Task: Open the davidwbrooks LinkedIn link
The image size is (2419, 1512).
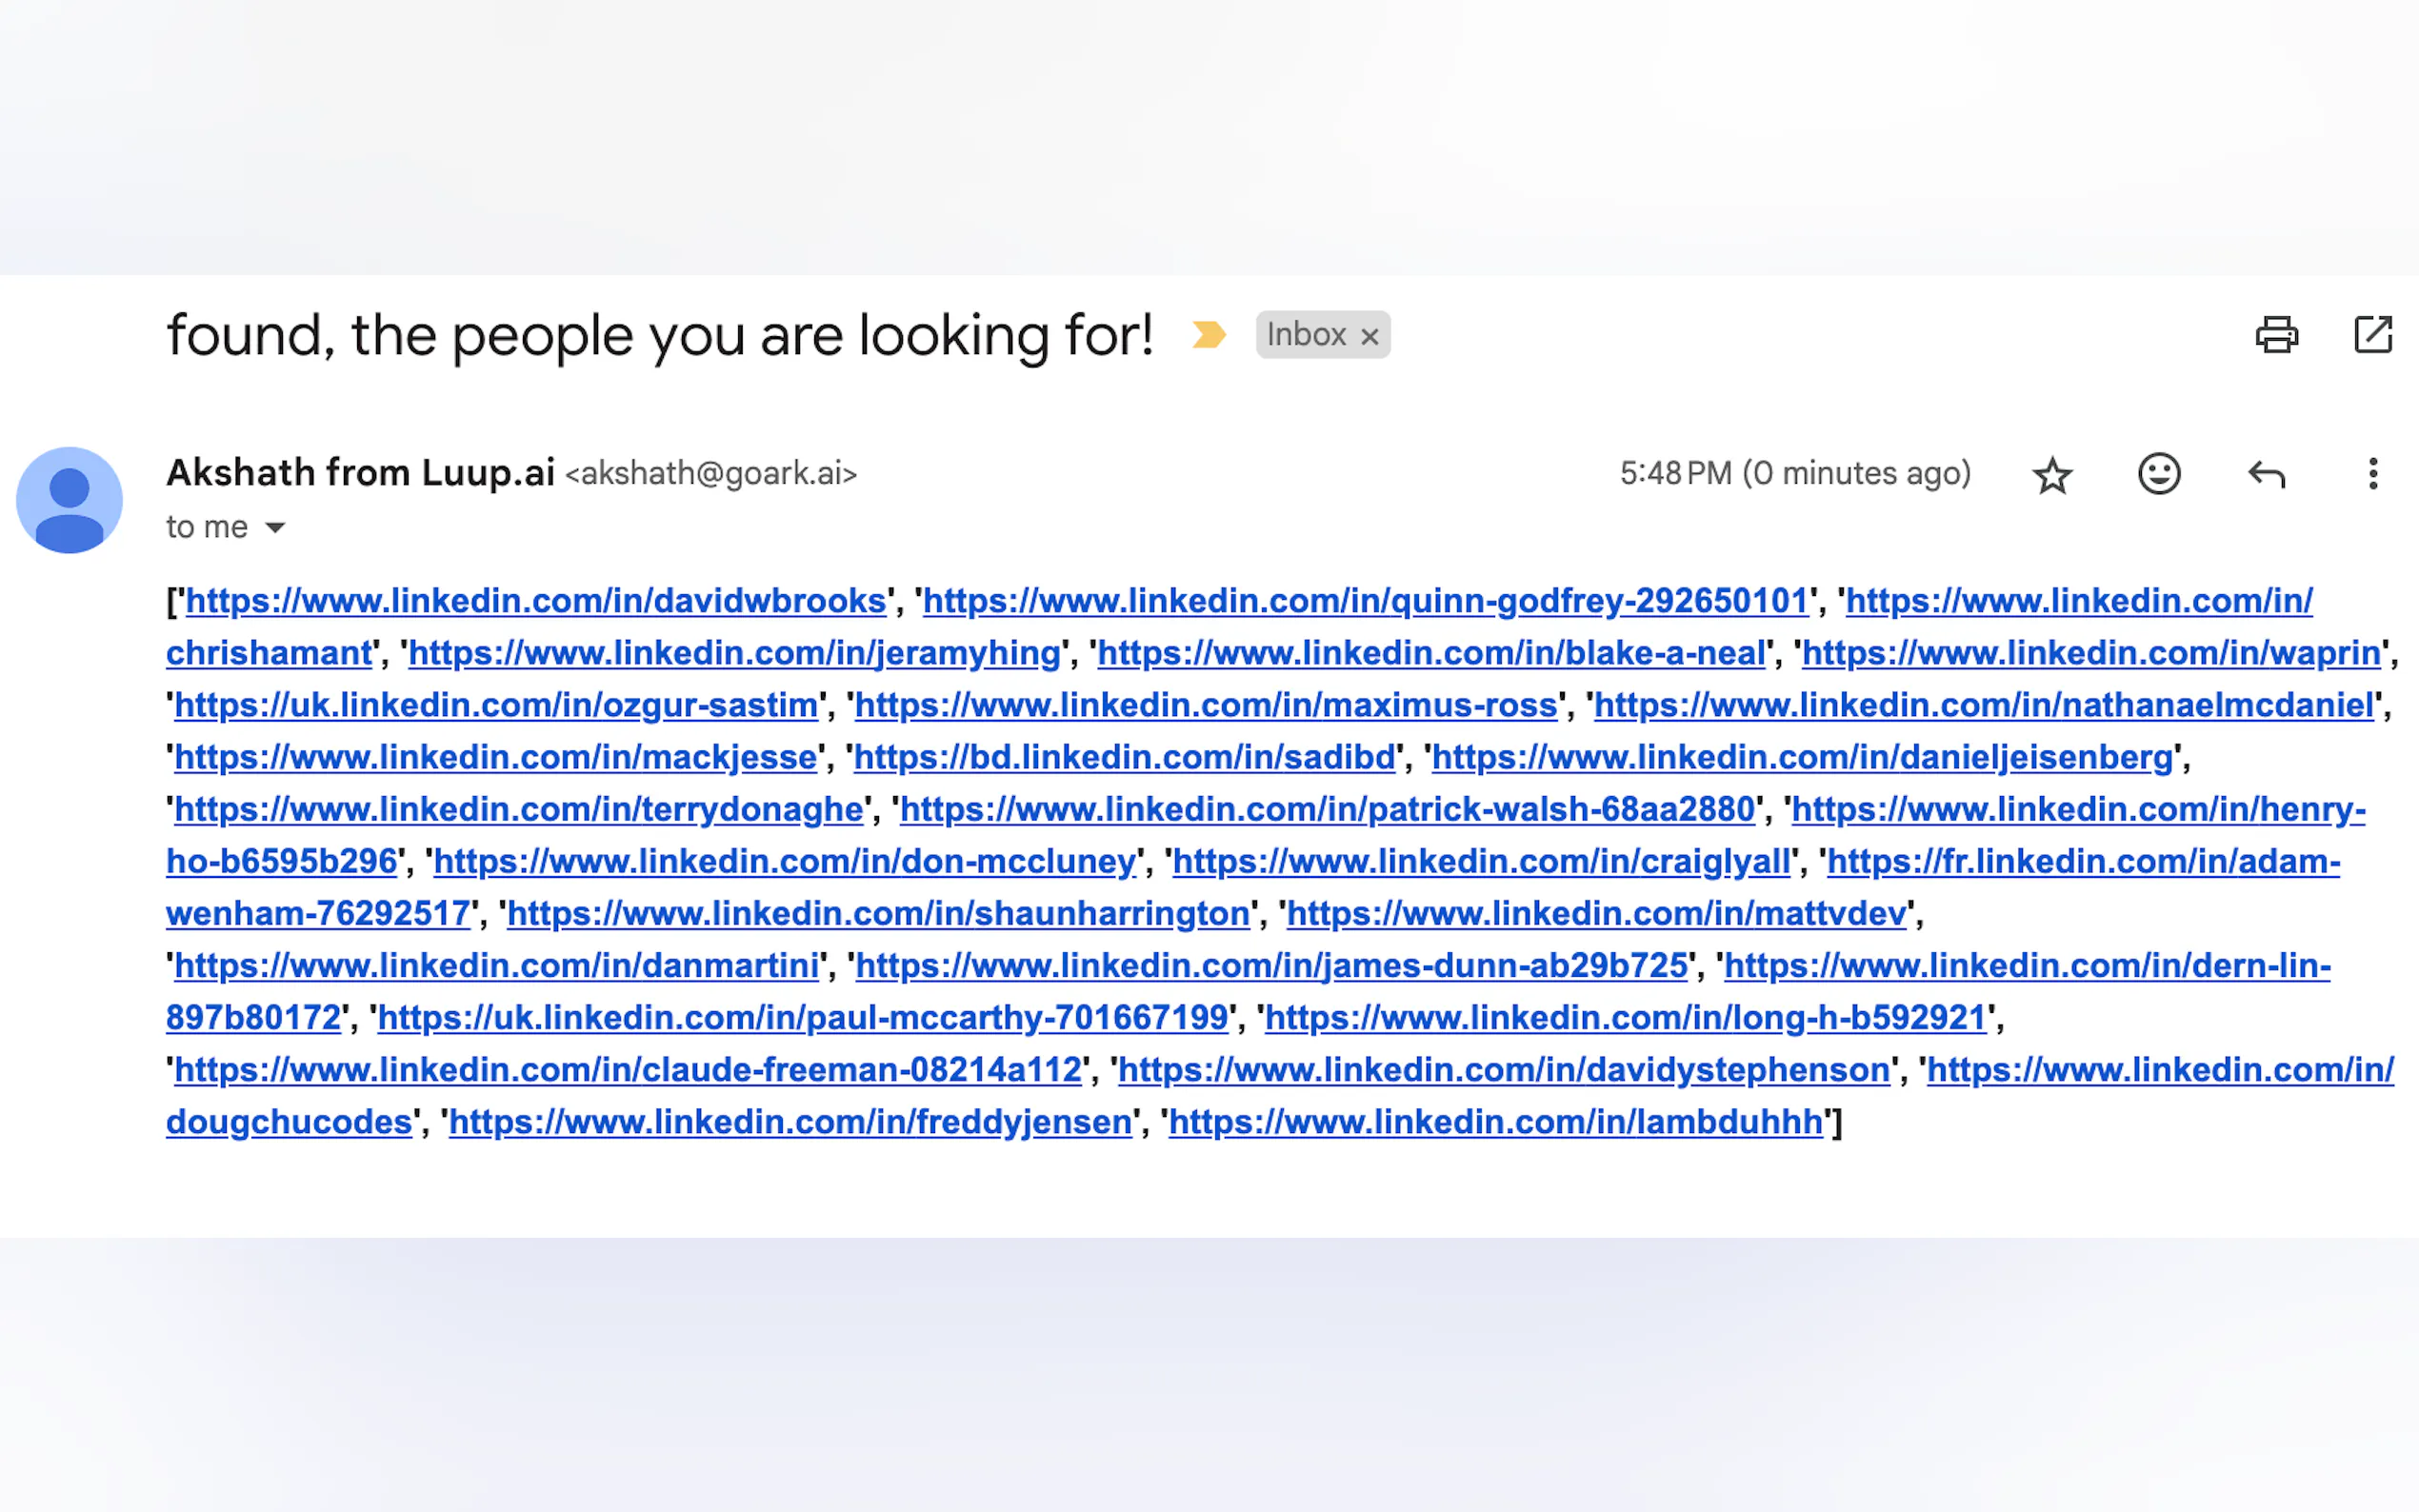Action: click(535, 601)
